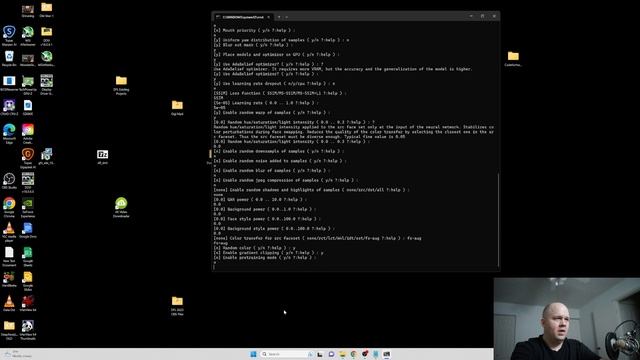Select the Recycle Bin icon

tap(9, 58)
